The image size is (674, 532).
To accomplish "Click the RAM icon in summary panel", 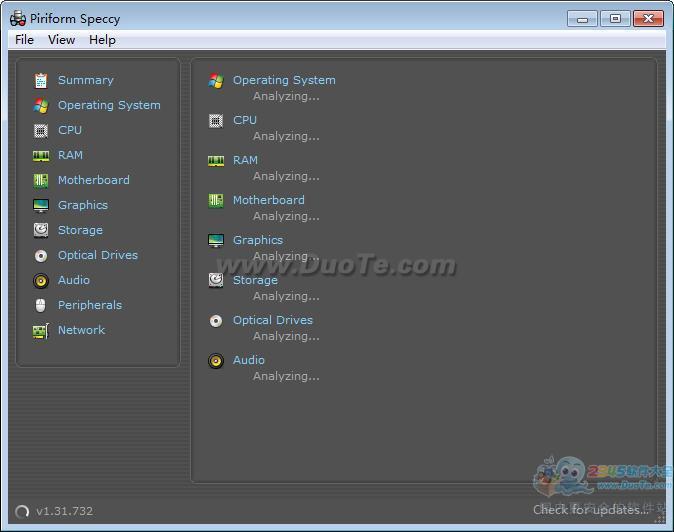I will [216, 161].
